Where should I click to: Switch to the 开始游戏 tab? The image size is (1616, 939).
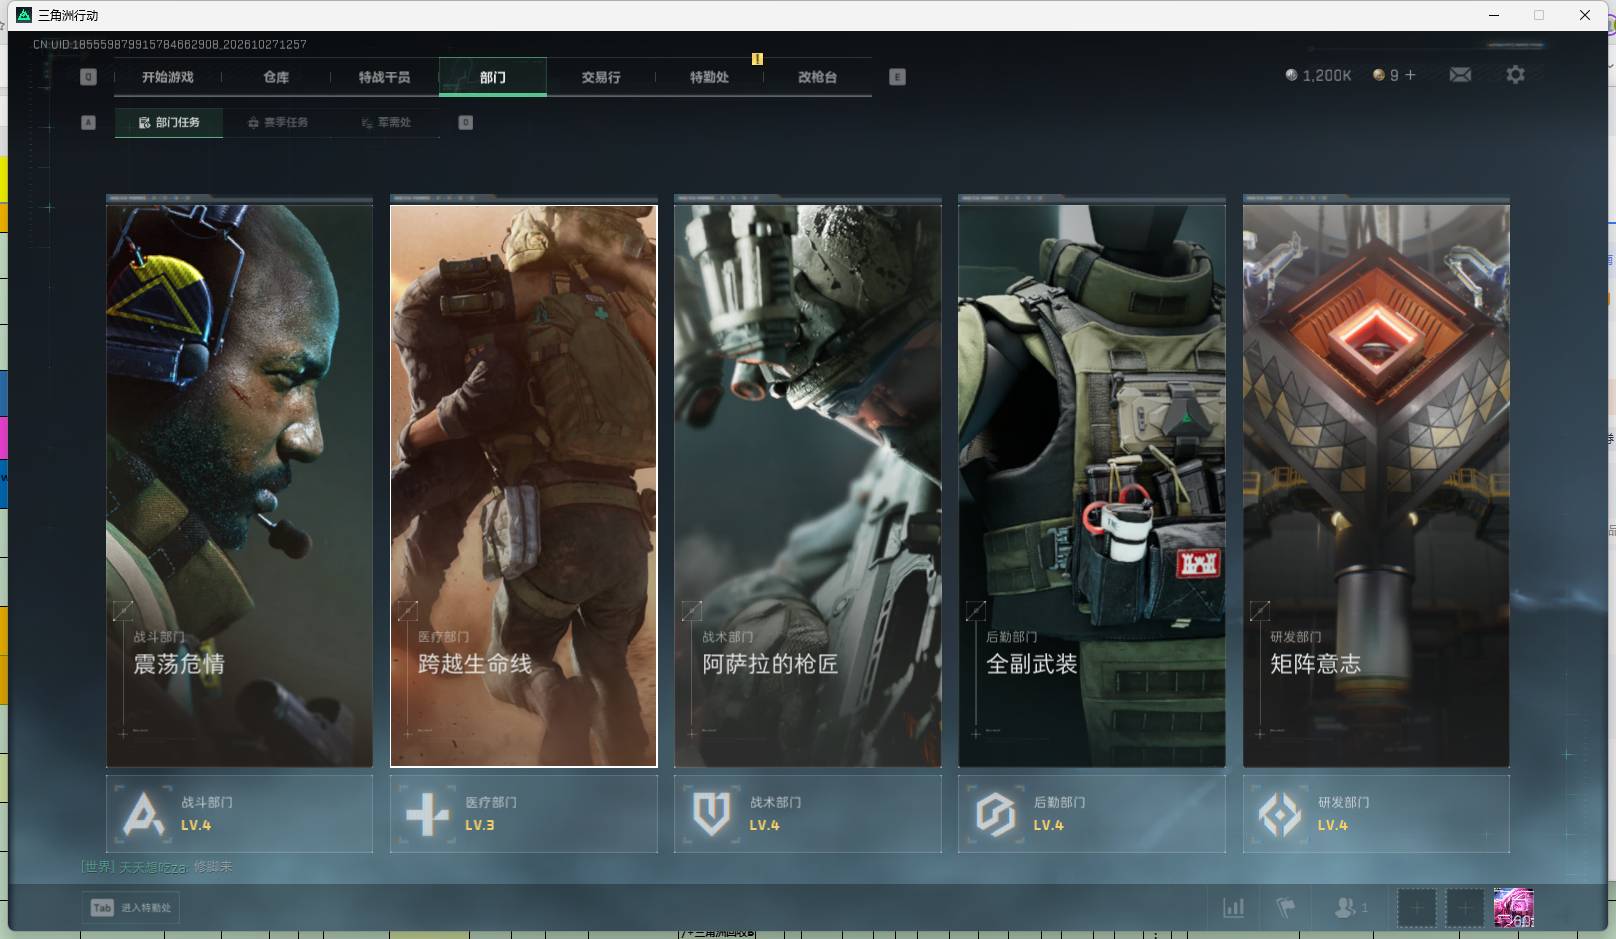(167, 77)
